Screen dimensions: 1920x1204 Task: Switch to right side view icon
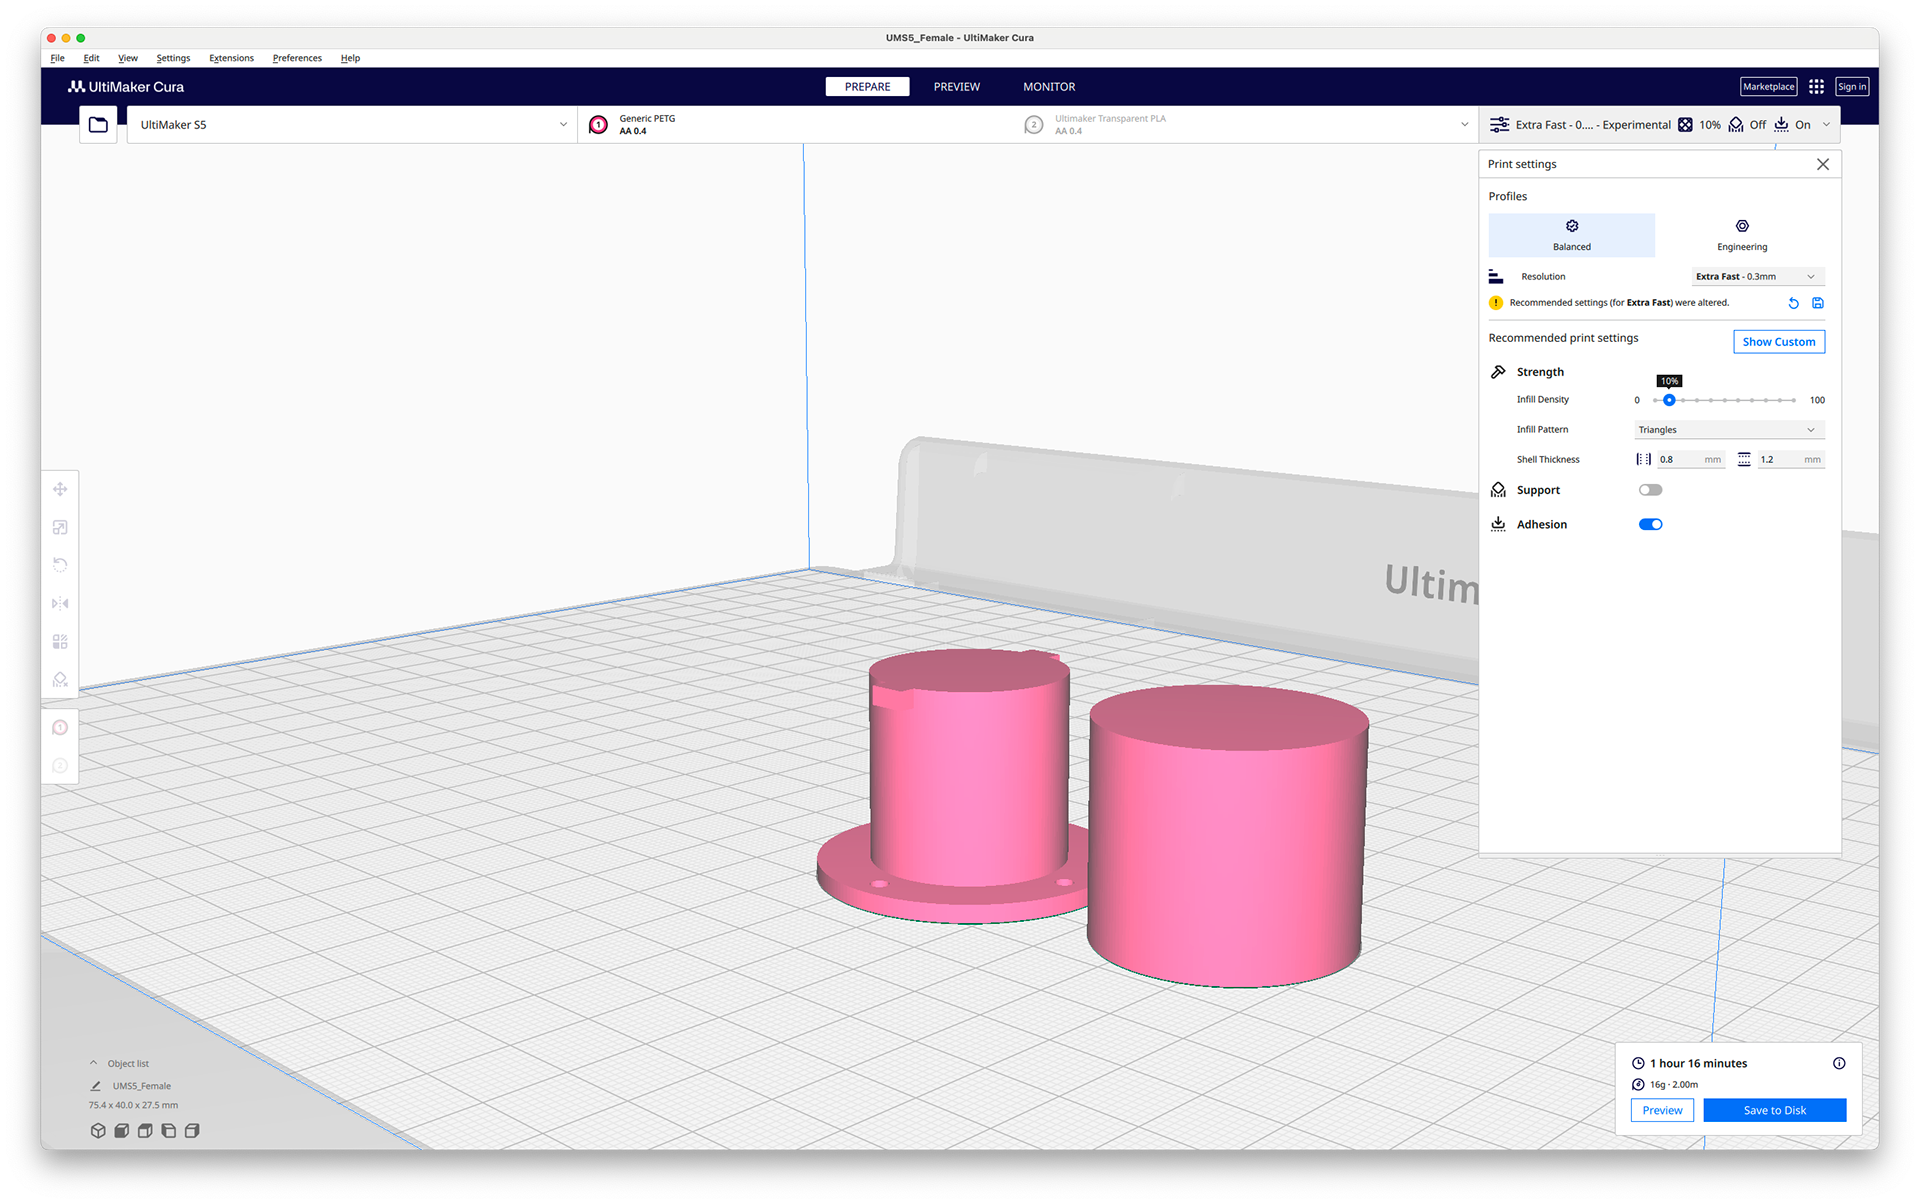[x=192, y=1130]
